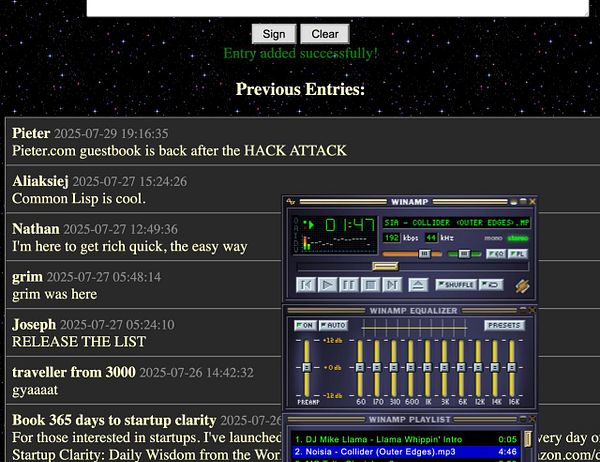
Task: Click the 6K equalizer band handle
Action: pyautogui.click(x=461, y=367)
